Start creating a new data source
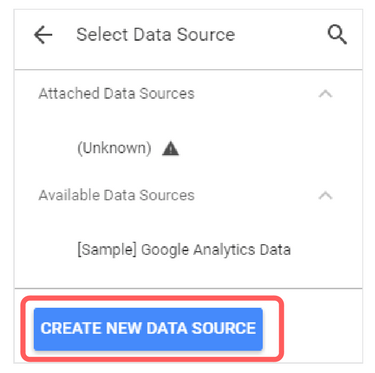375x373 pixels. click(x=148, y=329)
